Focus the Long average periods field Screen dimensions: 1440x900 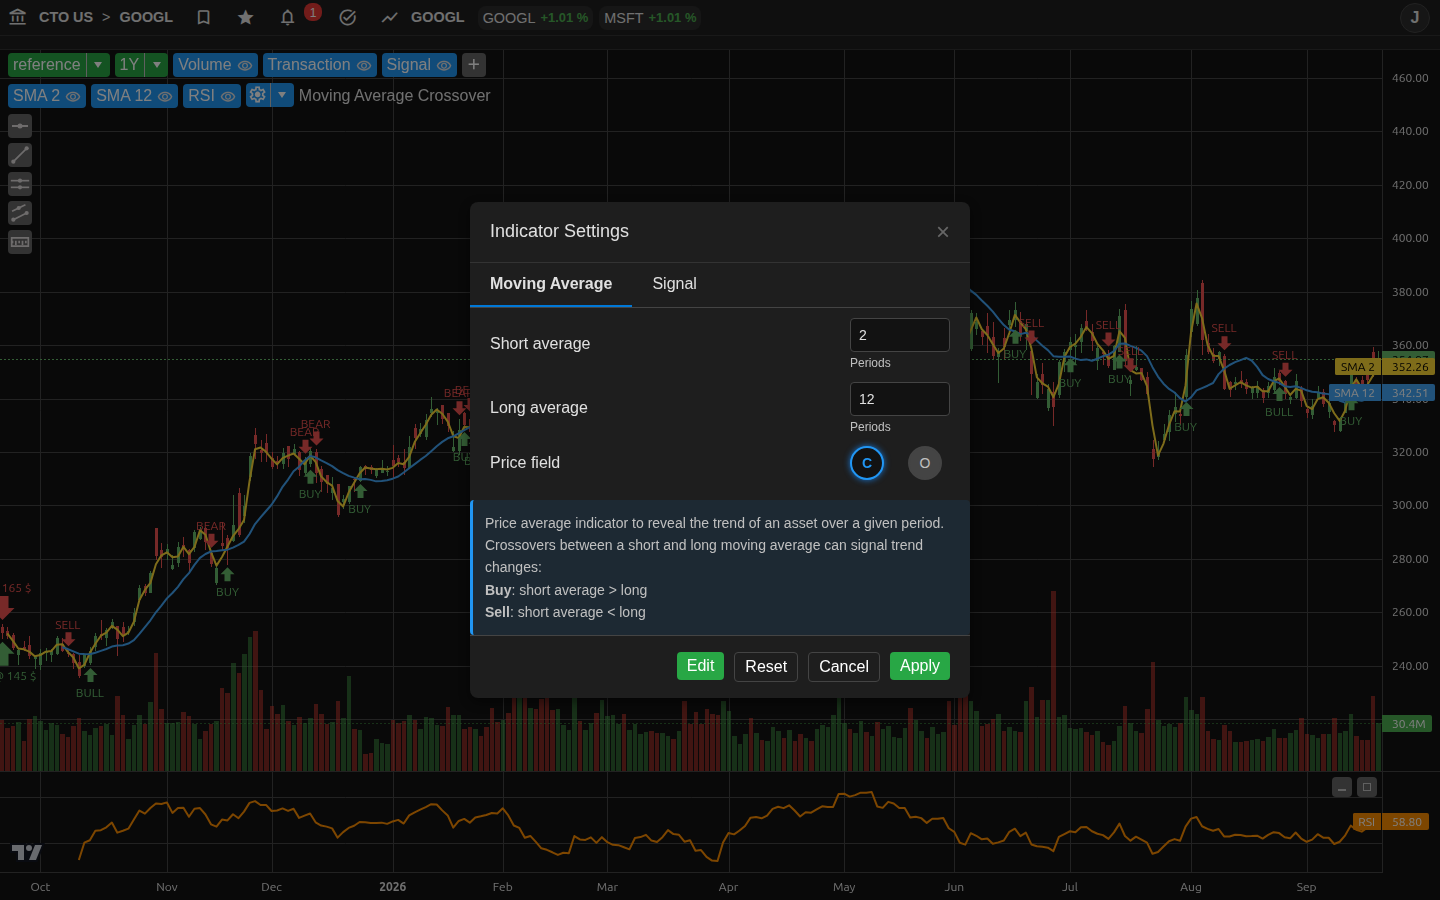click(x=900, y=399)
